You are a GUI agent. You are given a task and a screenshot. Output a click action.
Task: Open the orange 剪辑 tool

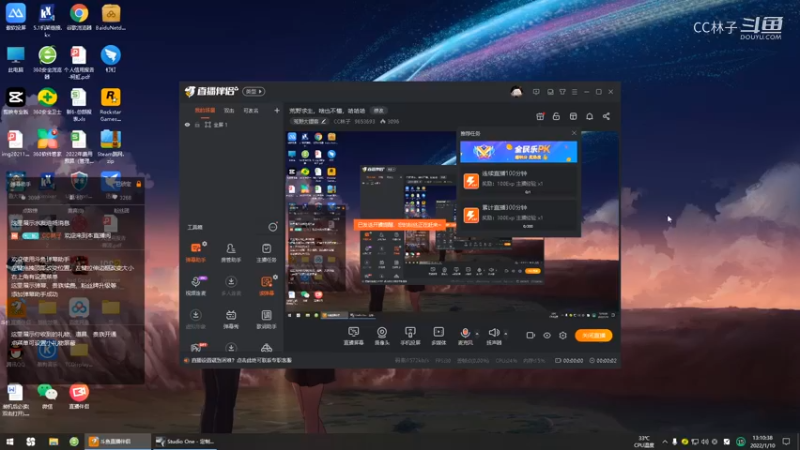266,286
